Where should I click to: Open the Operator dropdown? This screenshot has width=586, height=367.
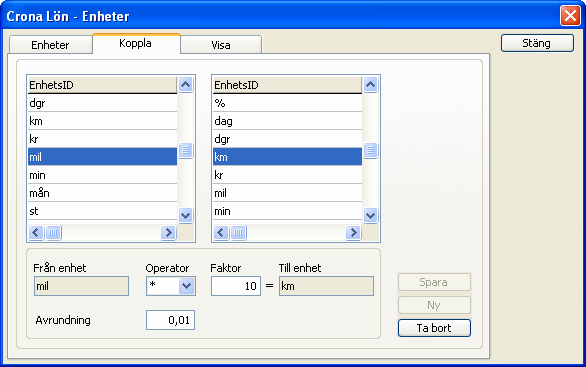[186, 286]
